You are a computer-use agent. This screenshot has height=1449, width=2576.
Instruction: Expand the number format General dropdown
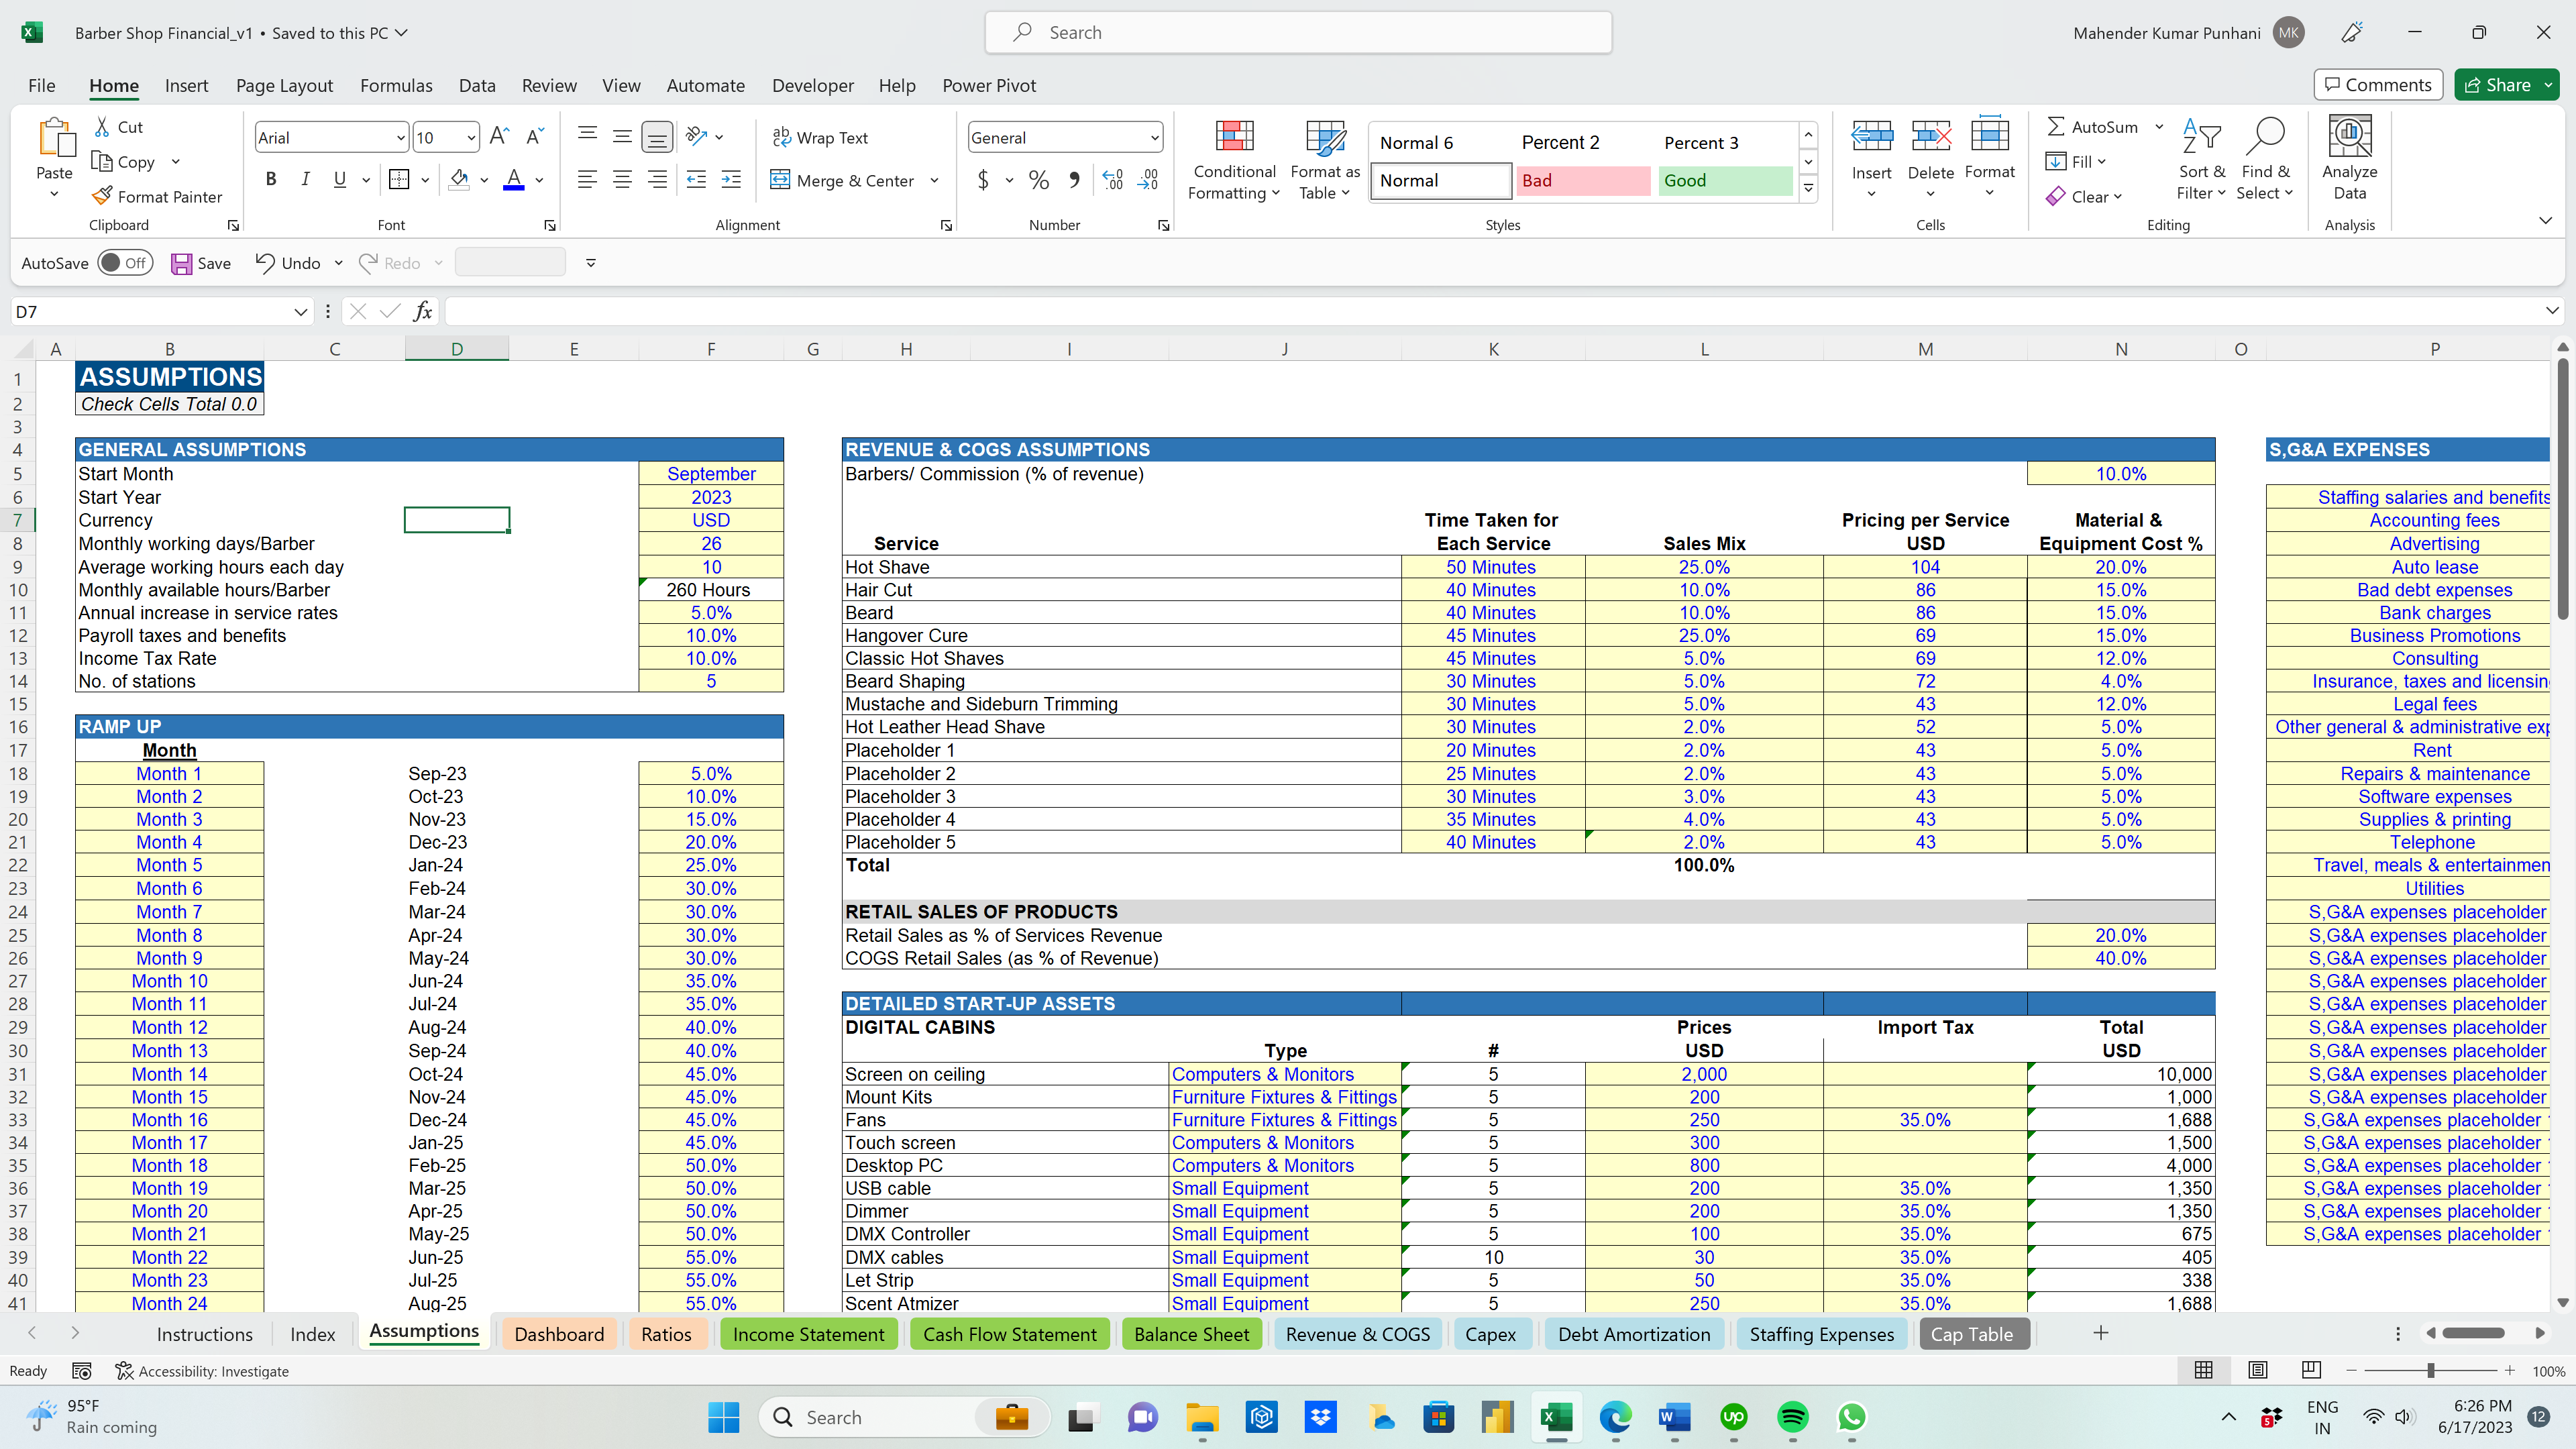[x=1154, y=138]
